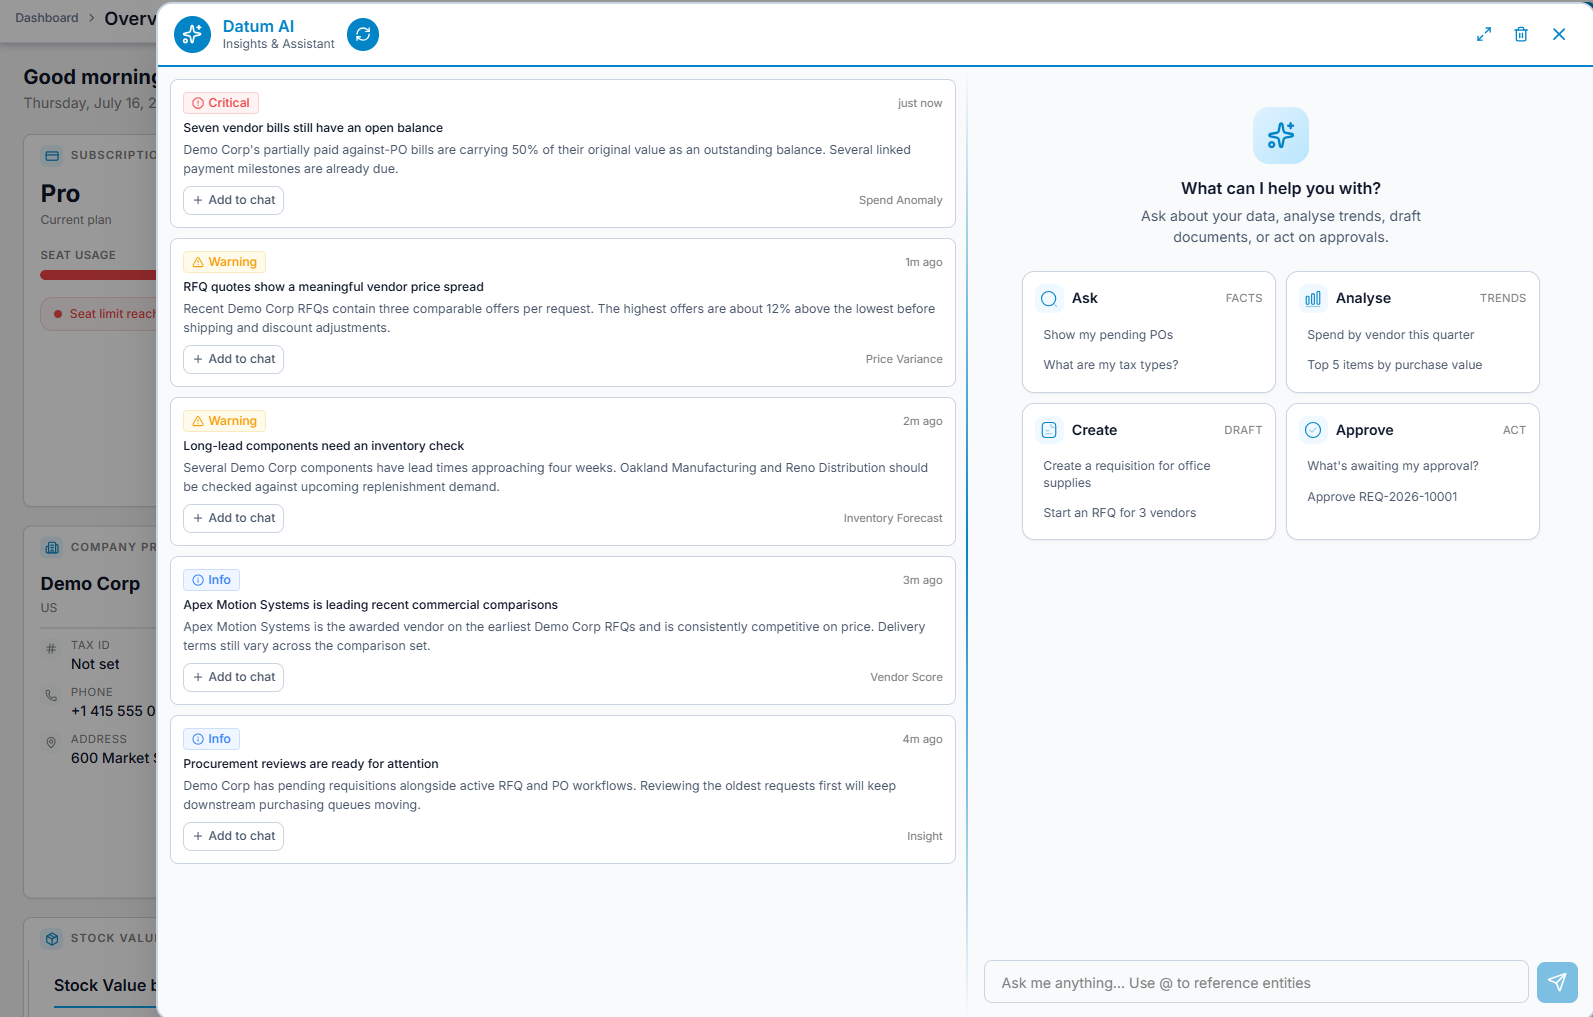Add the procurement reviews insight to chat
1593x1017 pixels.
(x=233, y=836)
